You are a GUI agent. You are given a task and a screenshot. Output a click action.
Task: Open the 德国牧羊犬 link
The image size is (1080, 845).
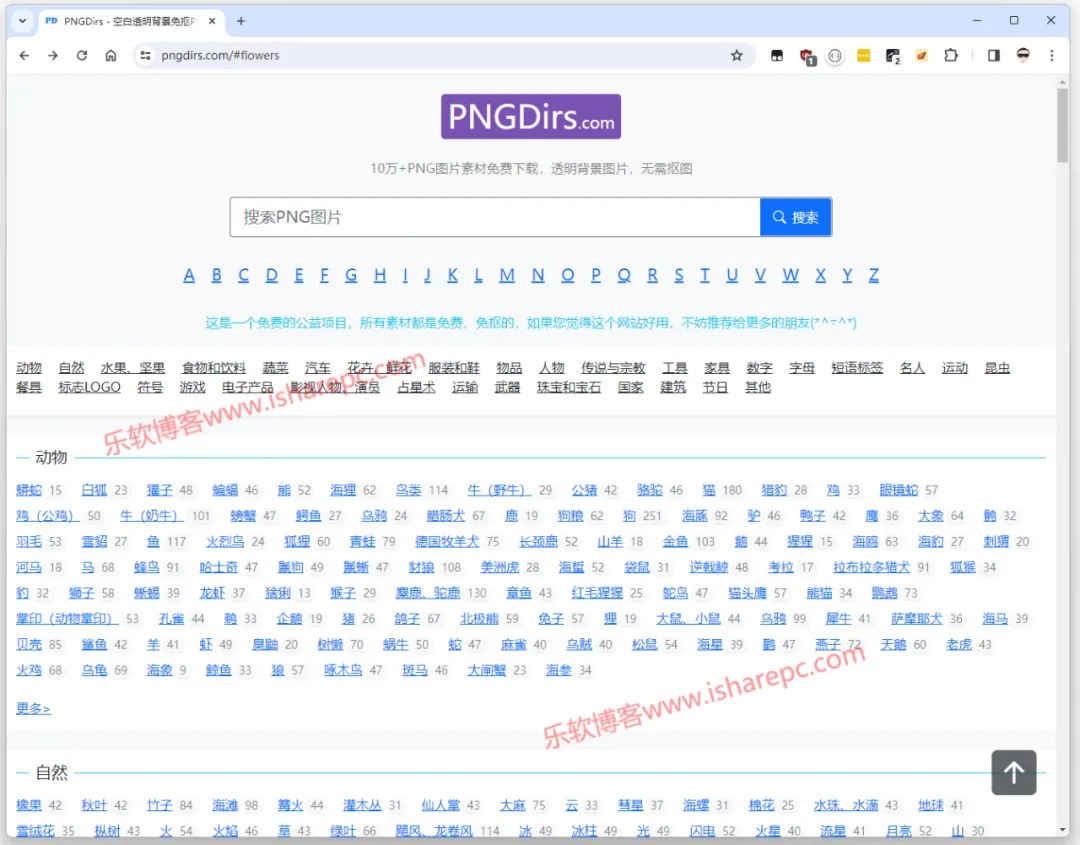click(x=447, y=542)
